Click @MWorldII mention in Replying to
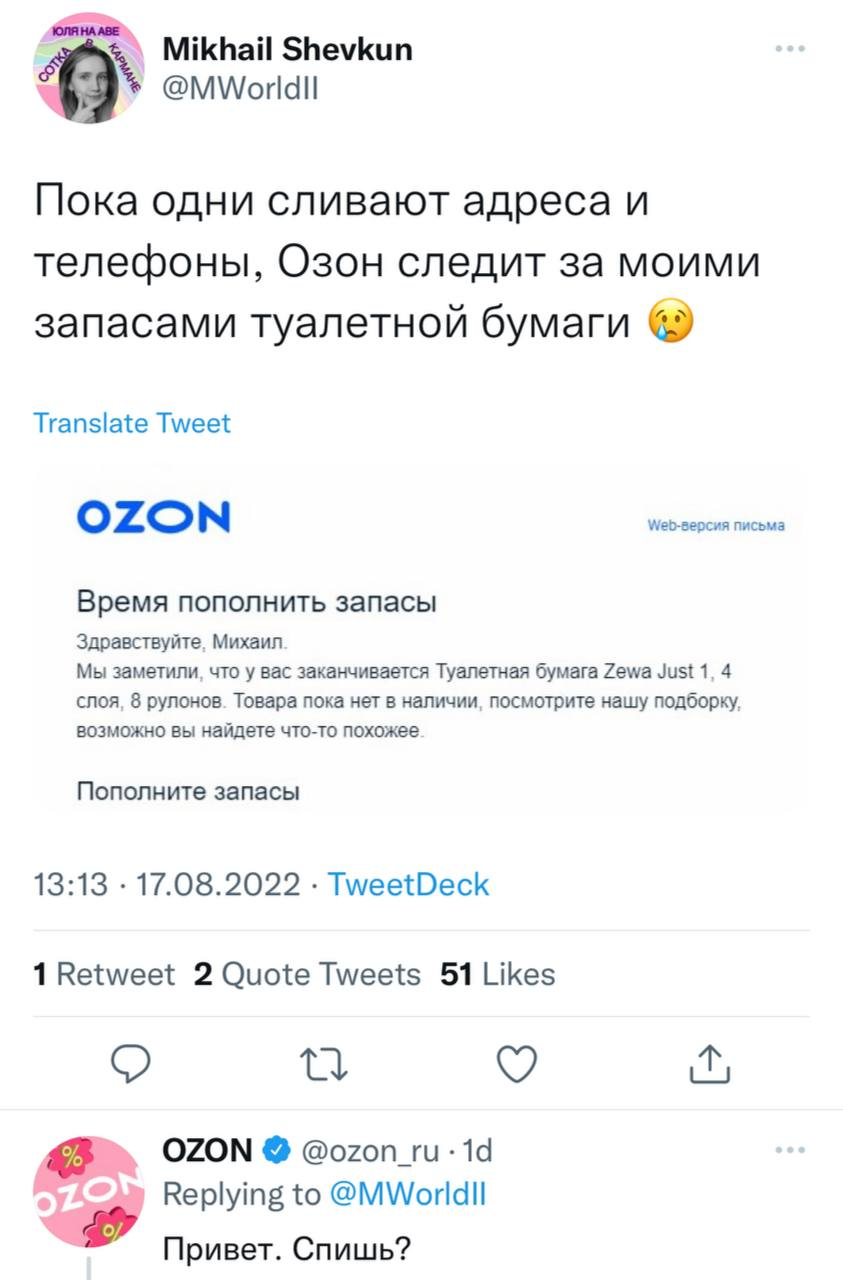 click(x=407, y=1194)
